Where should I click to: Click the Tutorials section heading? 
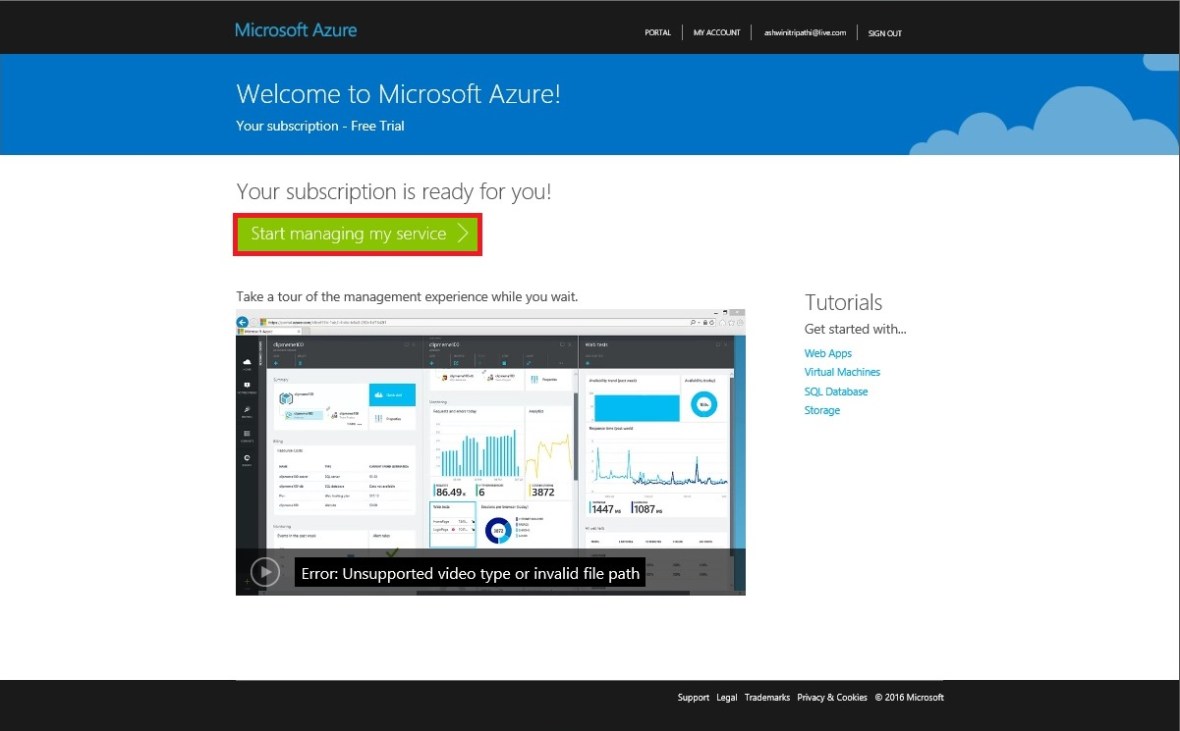click(x=842, y=301)
